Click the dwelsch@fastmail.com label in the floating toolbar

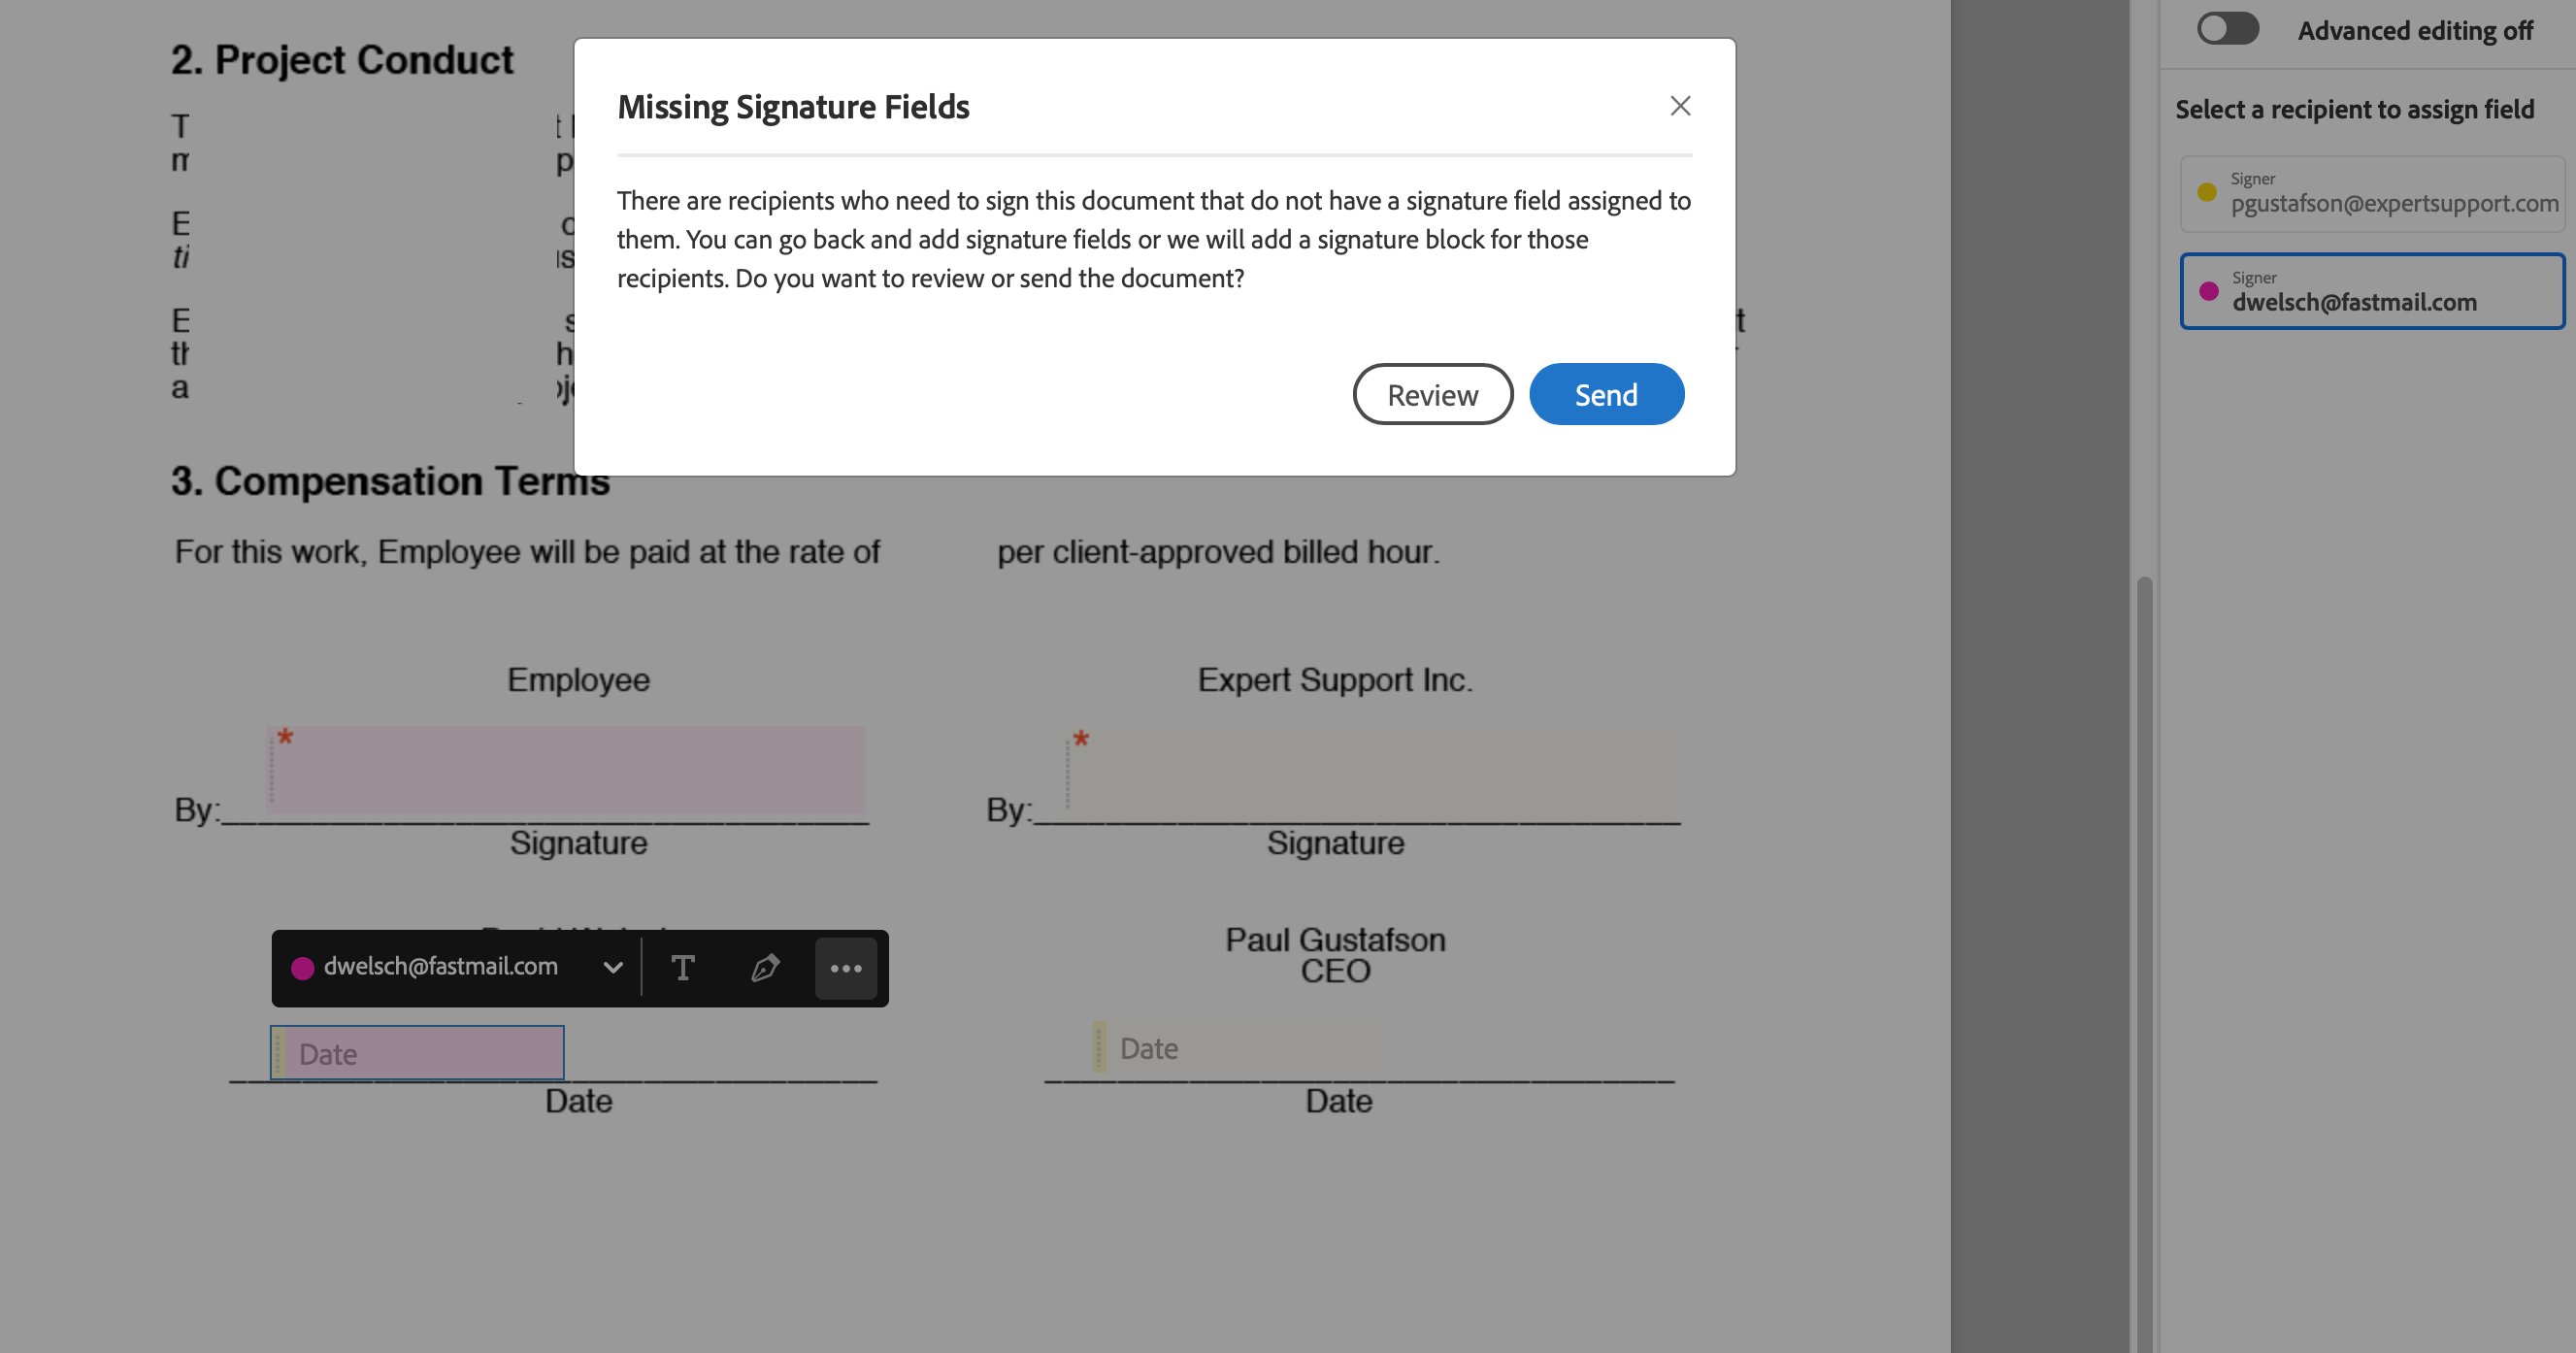441,967
